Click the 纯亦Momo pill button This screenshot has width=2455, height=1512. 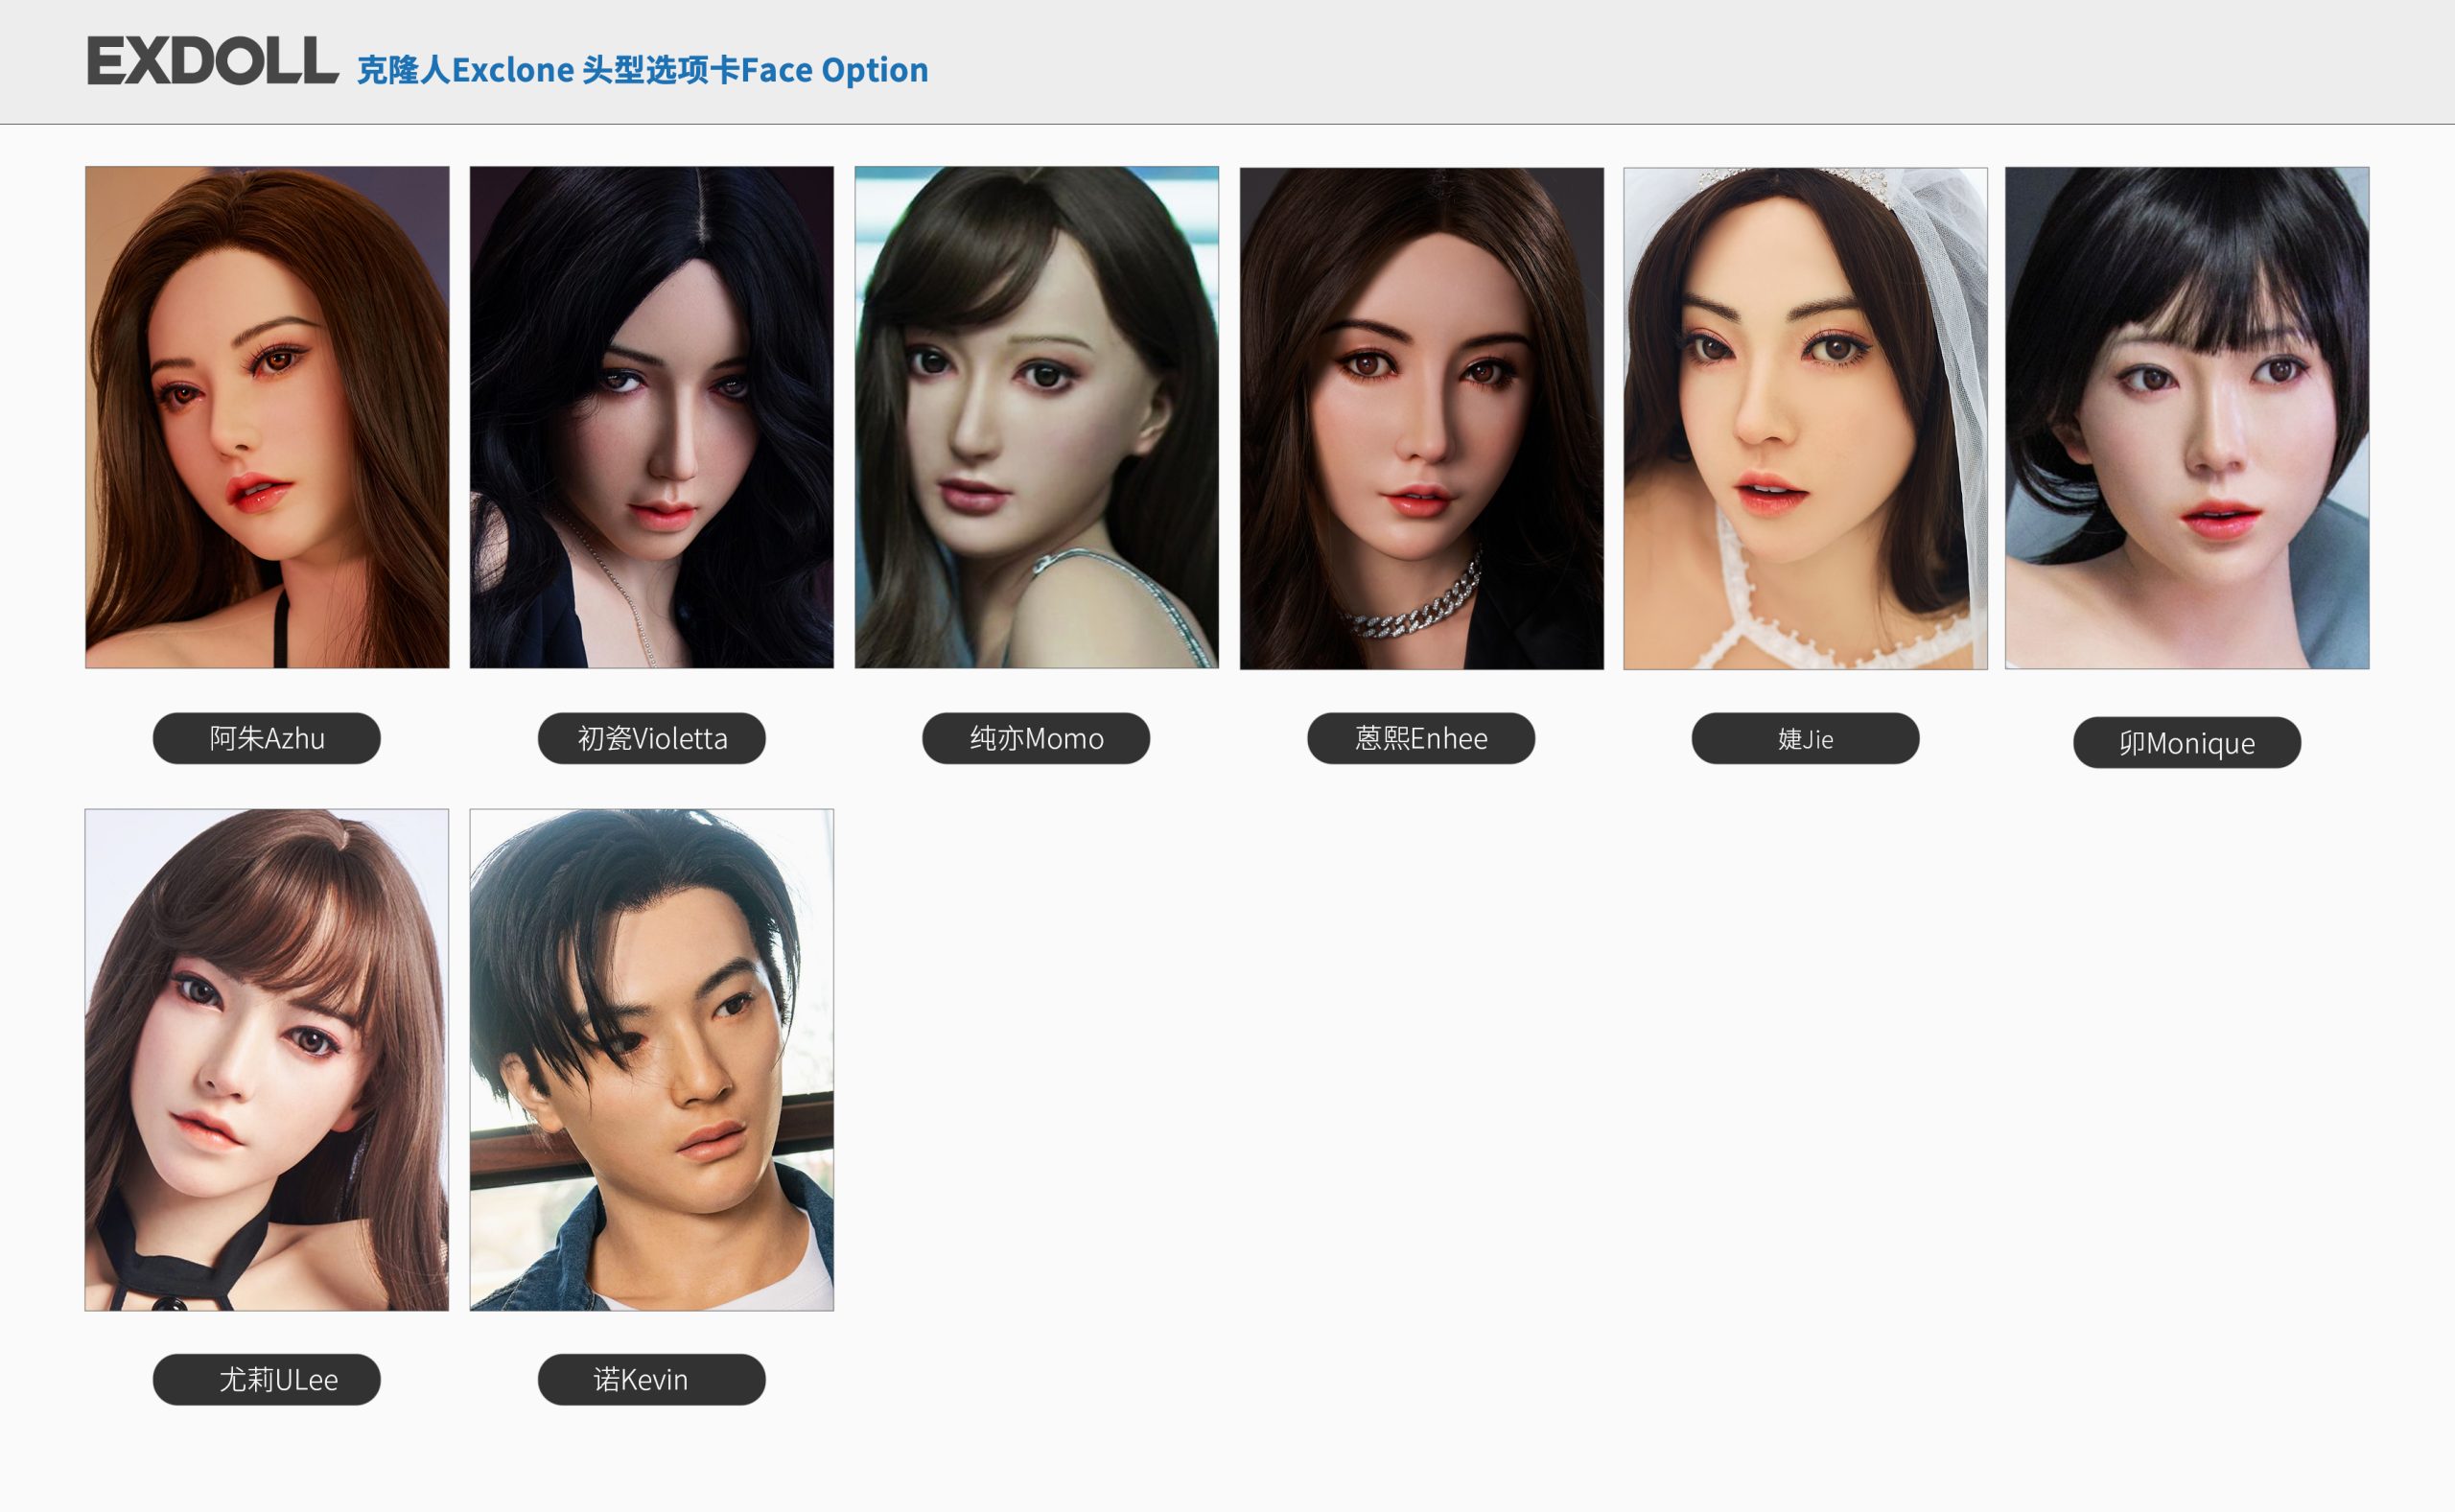1036,738
